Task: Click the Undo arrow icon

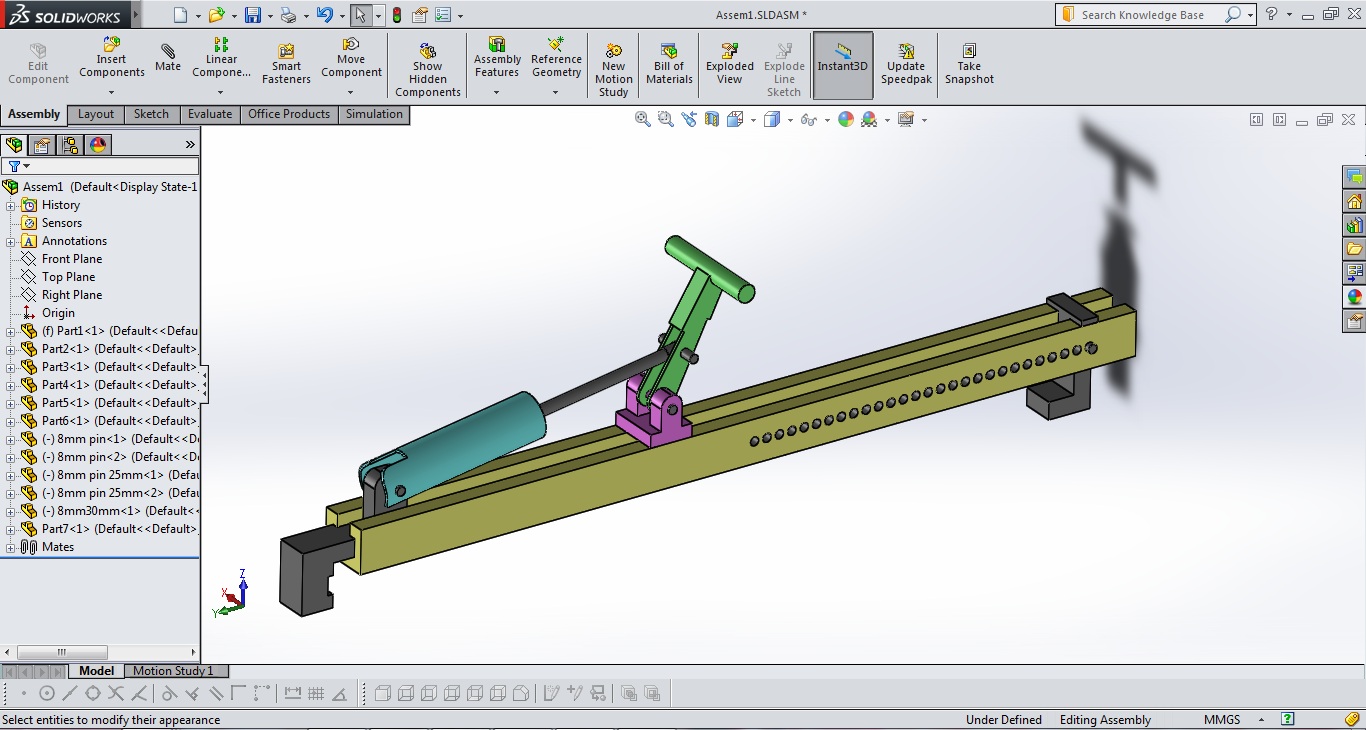Action: [x=323, y=15]
